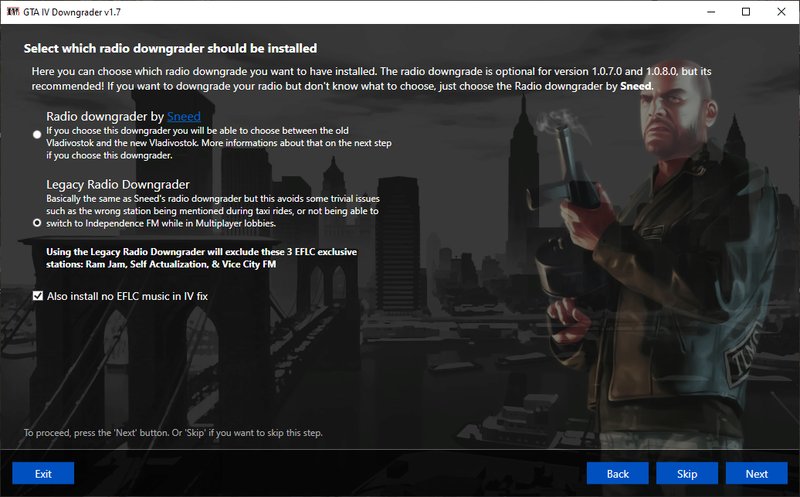Close the GTA IV Downgrader window
The height and width of the screenshot is (497, 800).
pyautogui.click(x=781, y=12)
